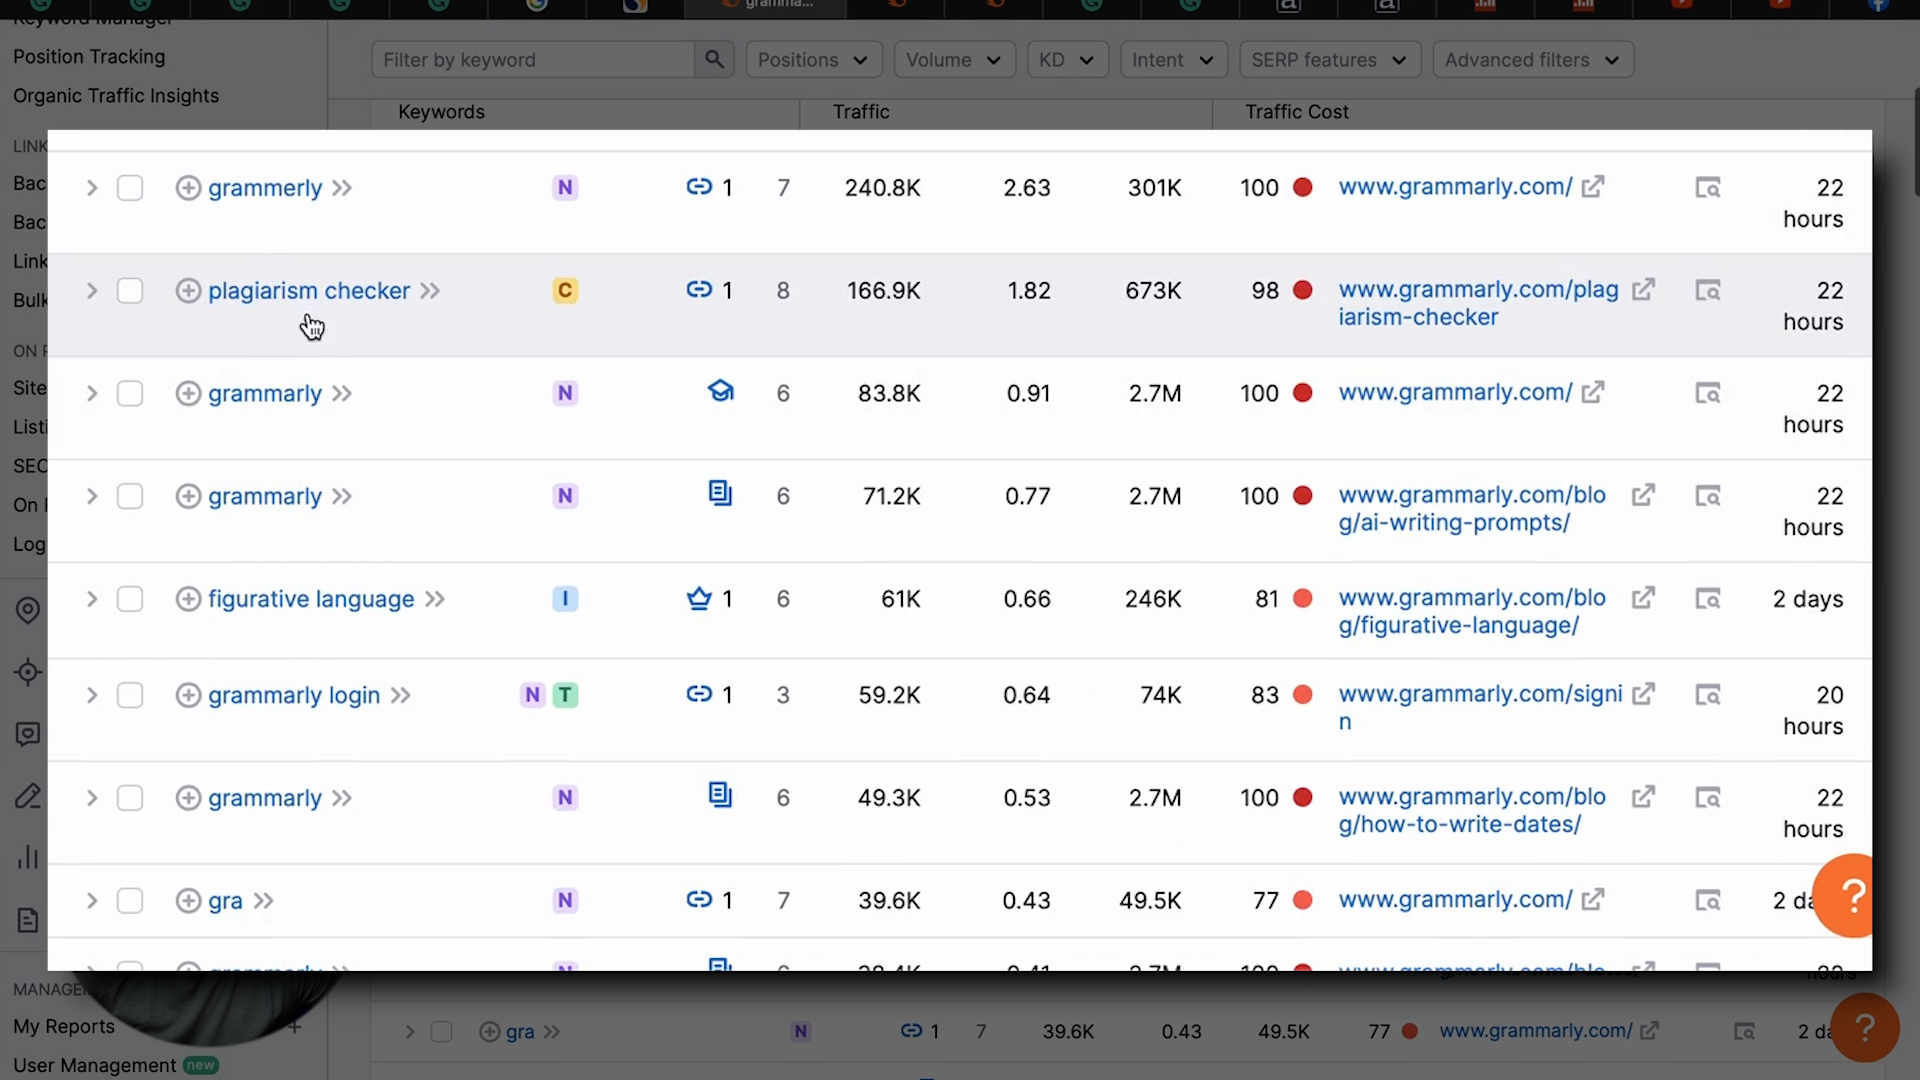Open Position Tracking in the sidebar
Screen dimensions: 1920x1080
(x=89, y=57)
